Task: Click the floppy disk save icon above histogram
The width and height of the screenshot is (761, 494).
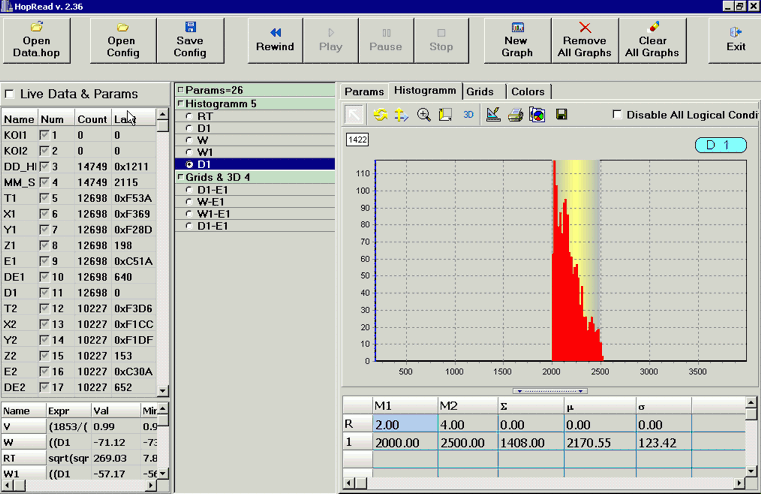Action: (561, 115)
